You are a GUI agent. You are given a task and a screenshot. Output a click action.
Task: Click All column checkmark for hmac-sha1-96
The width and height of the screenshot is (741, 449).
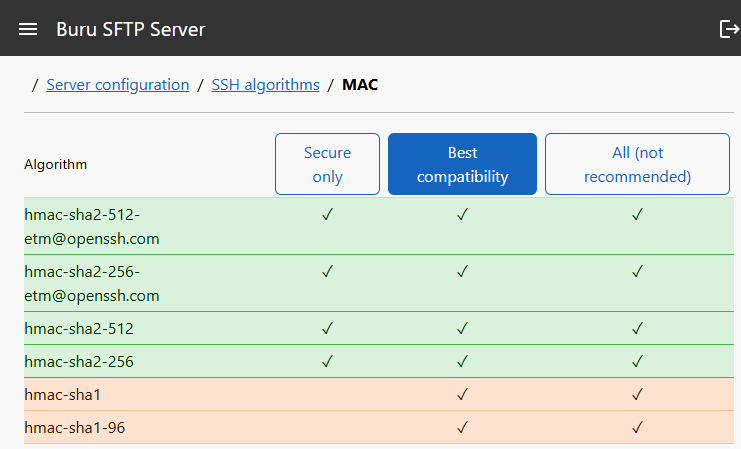(637, 428)
